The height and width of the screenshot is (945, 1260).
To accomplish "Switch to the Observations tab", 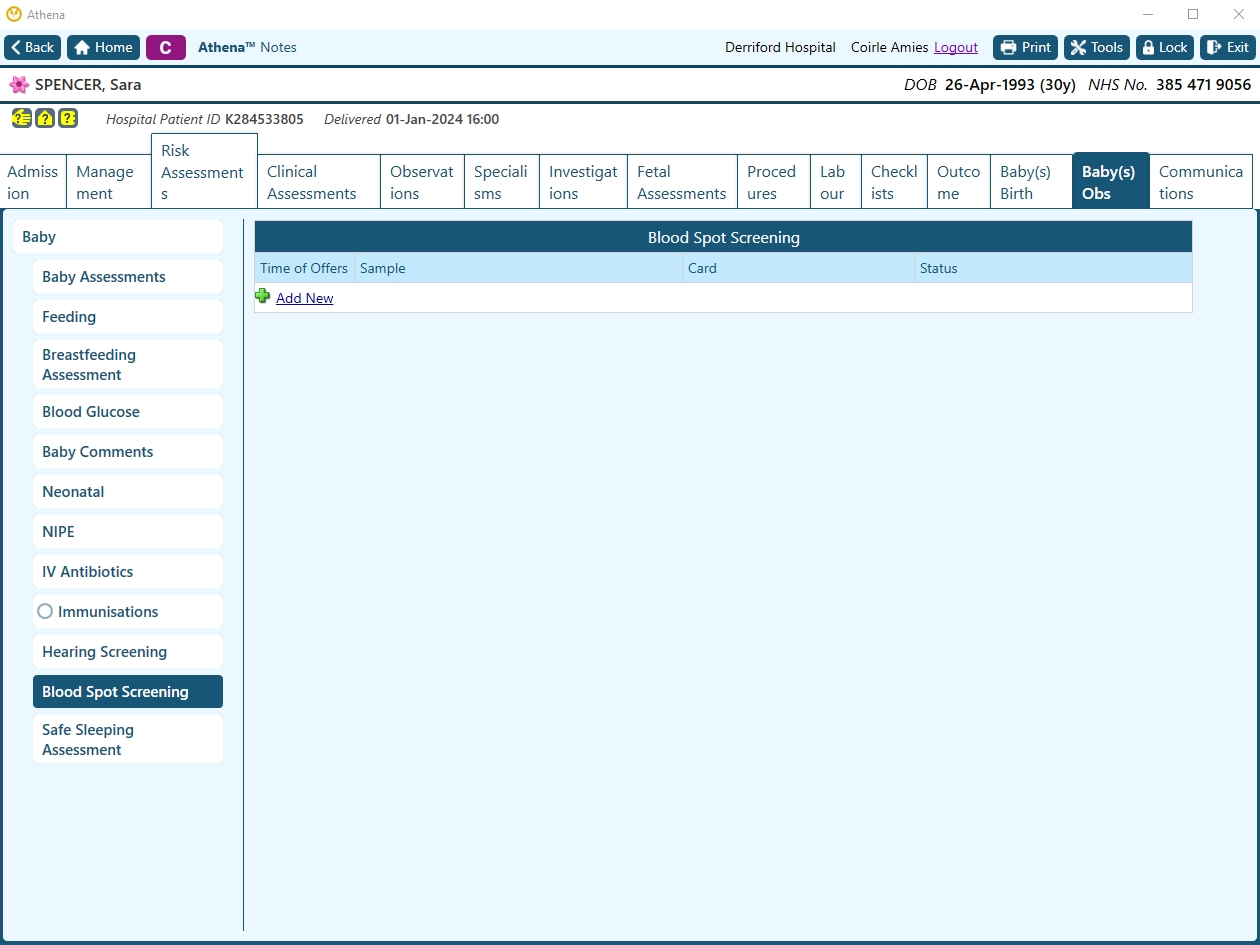I will click(422, 182).
